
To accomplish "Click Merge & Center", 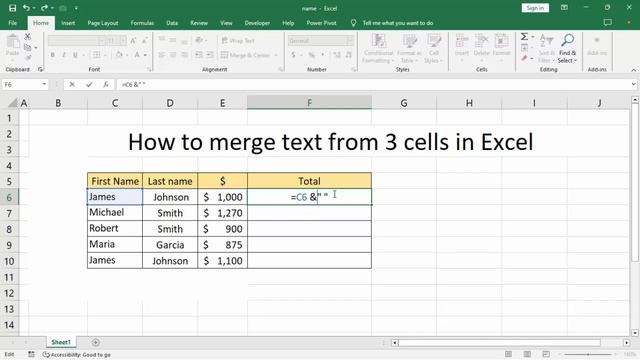I will coord(246,55).
